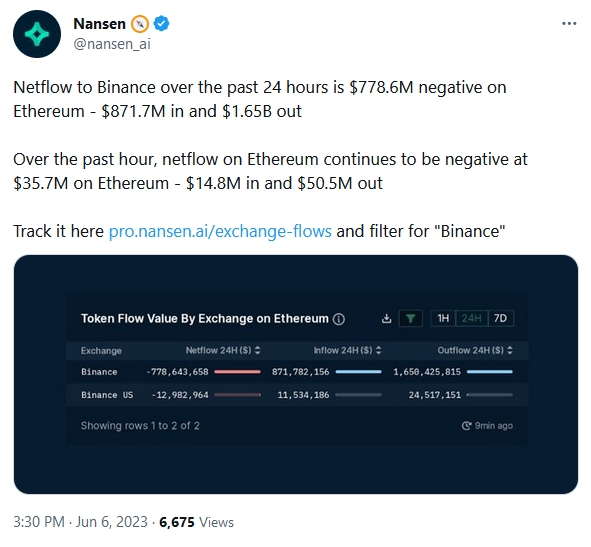591x547 pixels.
Task: Click the orange compass affiliate badge
Action: click(140, 24)
